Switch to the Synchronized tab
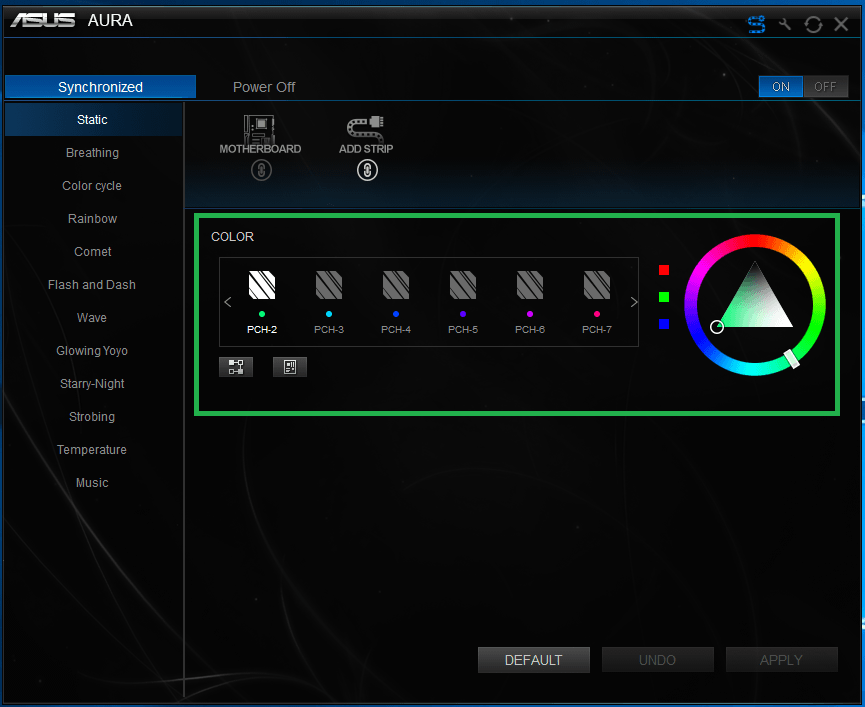 click(100, 87)
